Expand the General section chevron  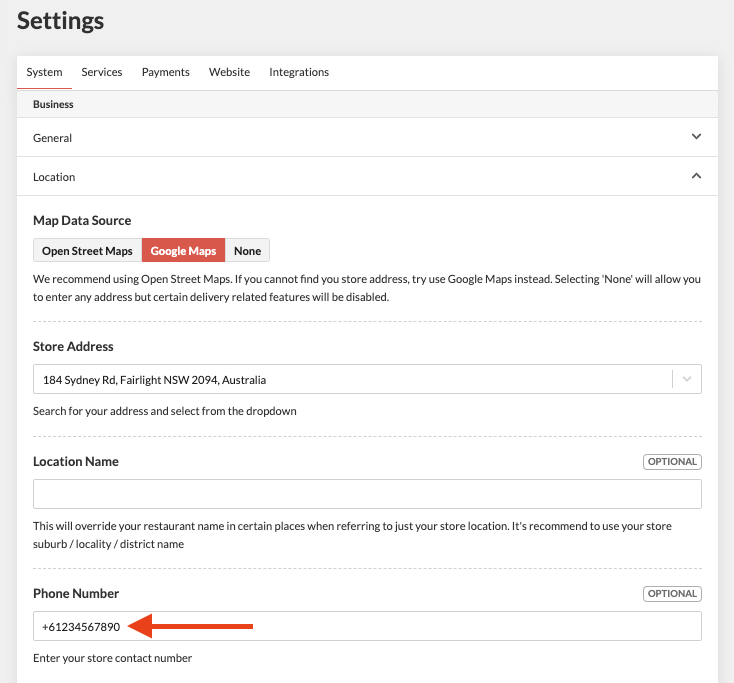point(696,137)
